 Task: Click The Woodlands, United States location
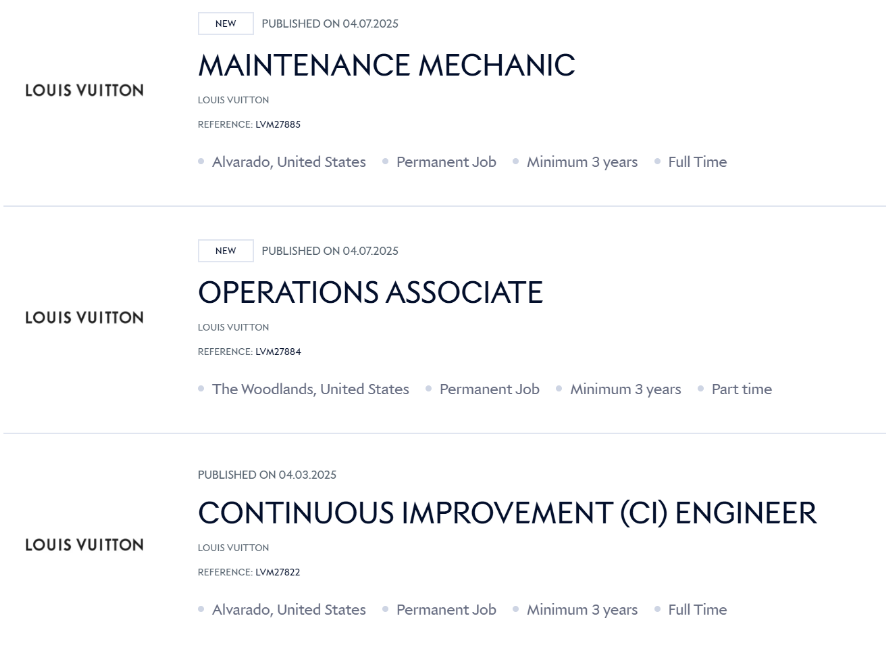click(x=310, y=389)
